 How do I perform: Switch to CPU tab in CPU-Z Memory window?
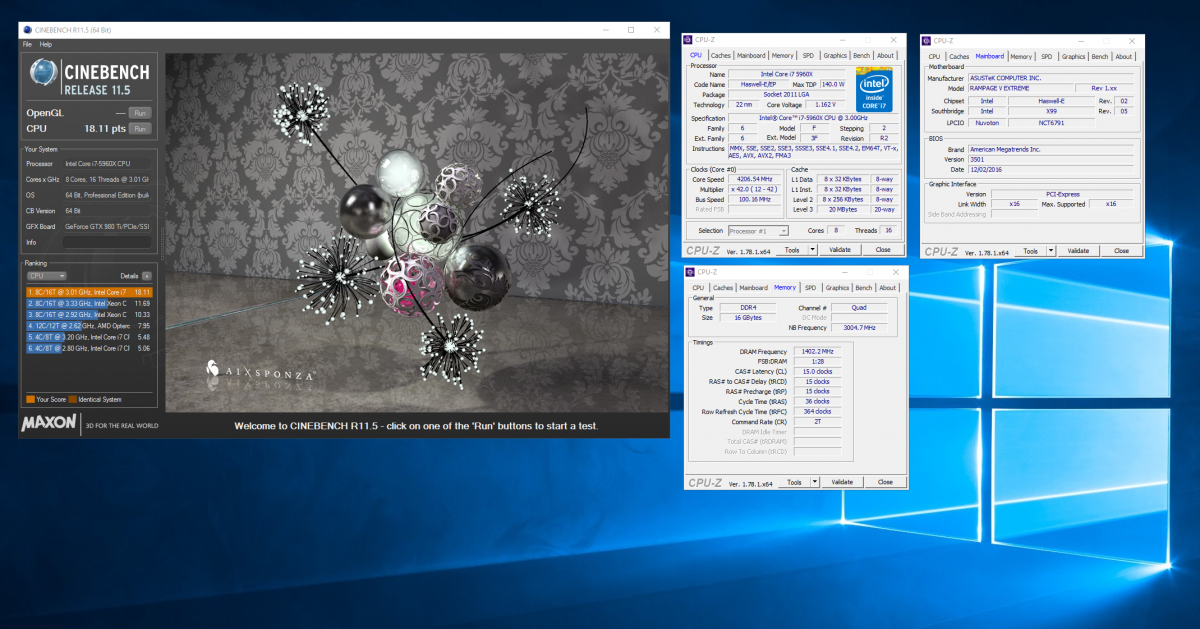click(x=698, y=288)
